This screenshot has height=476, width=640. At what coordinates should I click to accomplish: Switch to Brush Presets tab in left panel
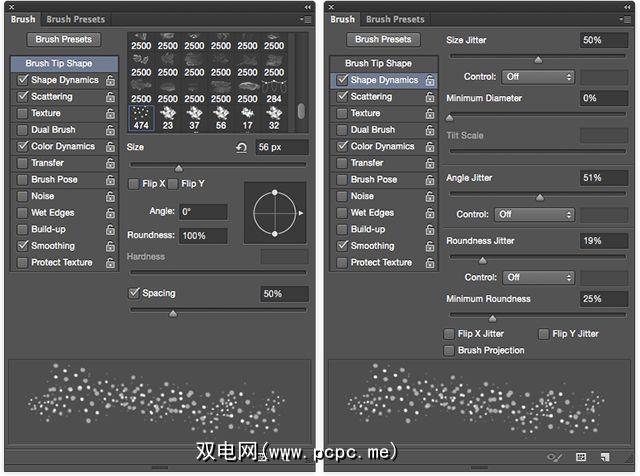pyautogui.click(x=76, y=19)
